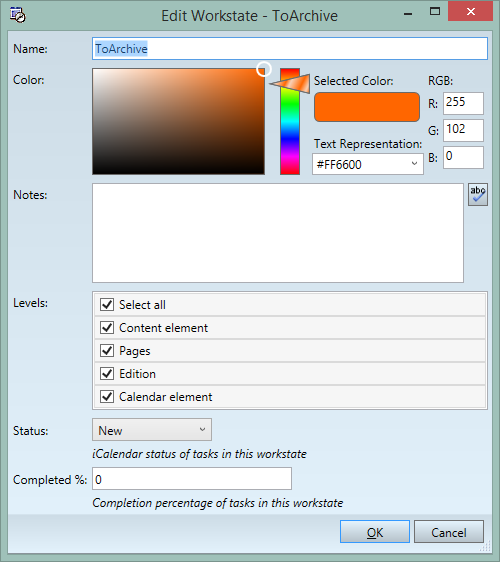Click the Cancel button

[x=449, y=532]
